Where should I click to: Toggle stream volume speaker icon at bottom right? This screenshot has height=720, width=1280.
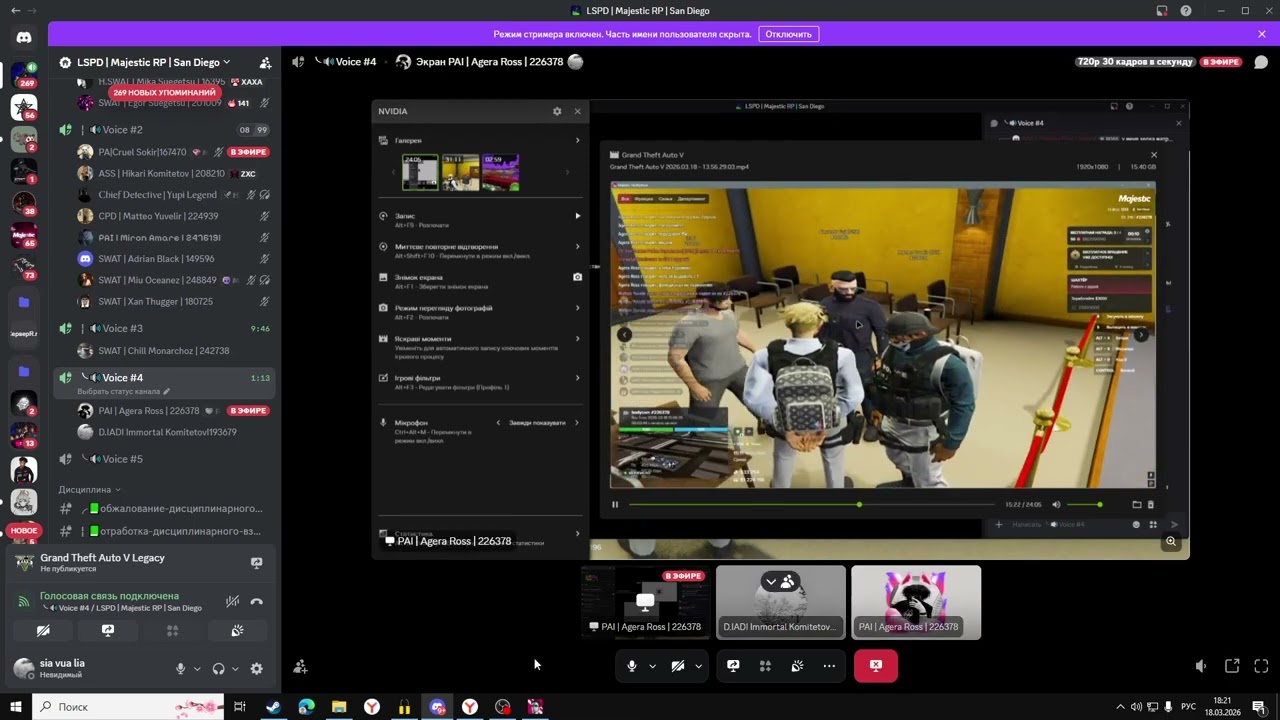coord(1201,666)
